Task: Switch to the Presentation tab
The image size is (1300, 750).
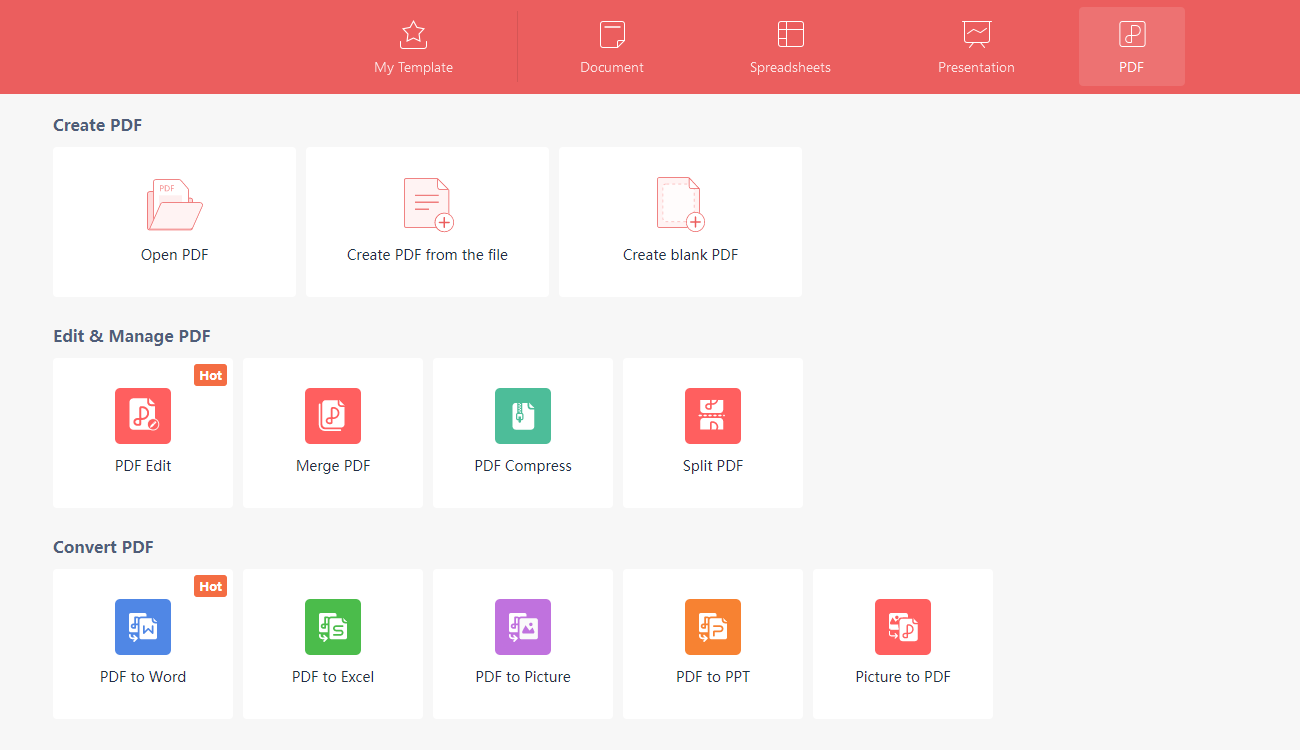Action: [976, 46]
